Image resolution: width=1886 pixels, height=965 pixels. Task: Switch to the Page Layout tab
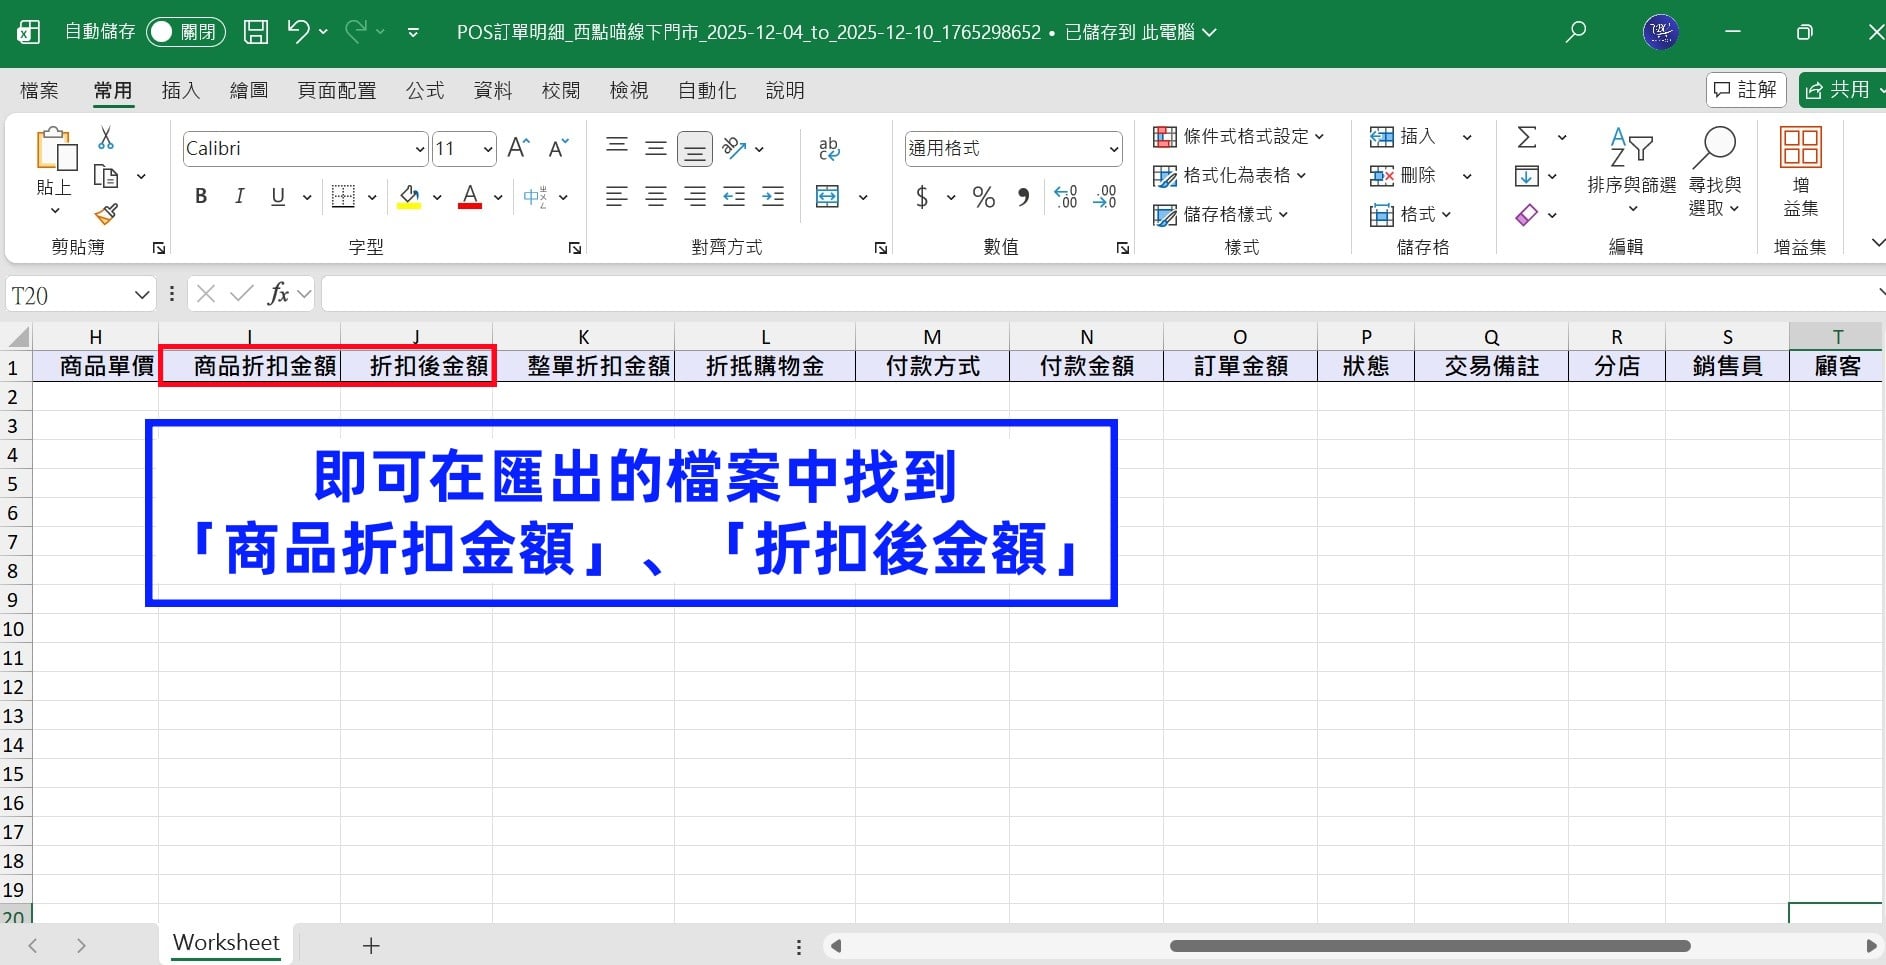point(337,90)
